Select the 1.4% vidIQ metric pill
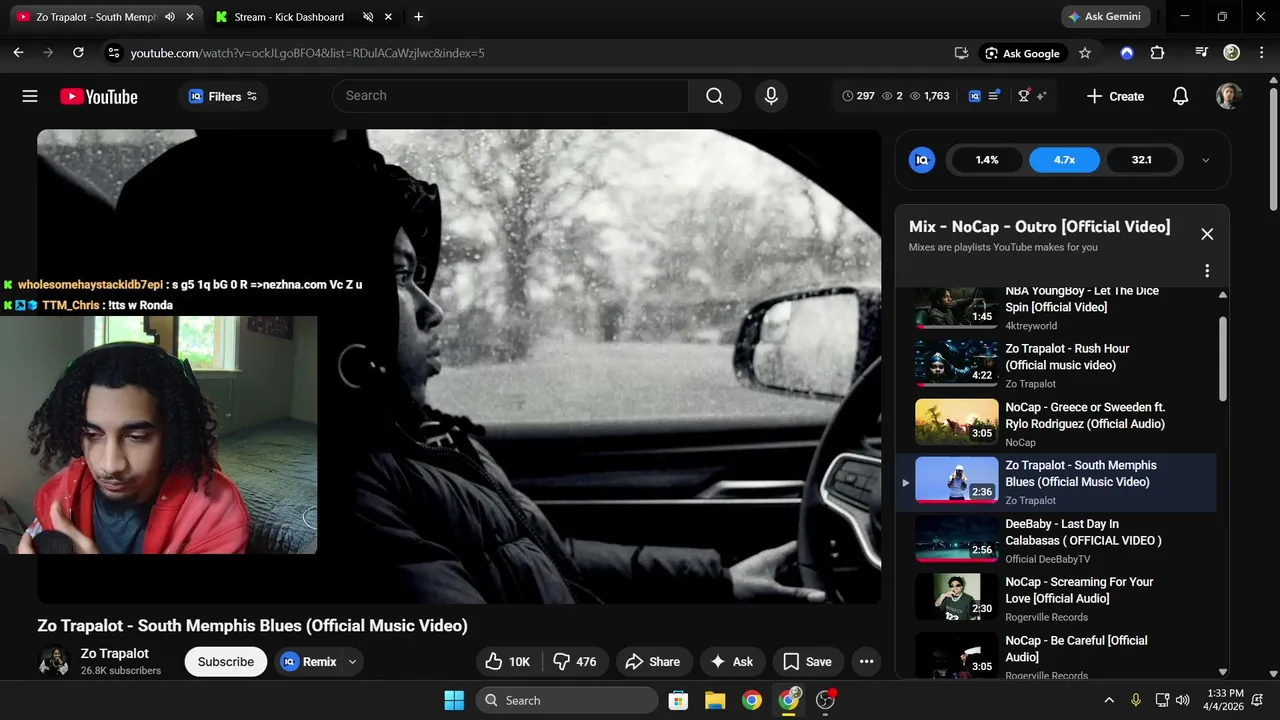1280x720 pixels. click(987, 160)
